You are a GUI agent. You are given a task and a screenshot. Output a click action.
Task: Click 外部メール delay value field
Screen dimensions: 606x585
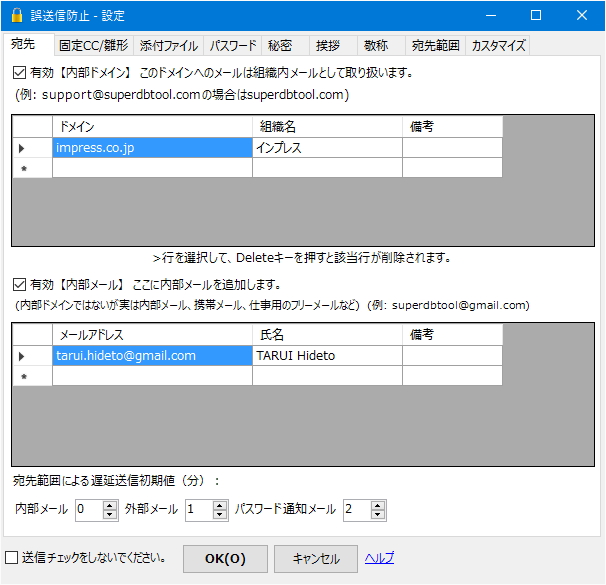coord(199,510)
